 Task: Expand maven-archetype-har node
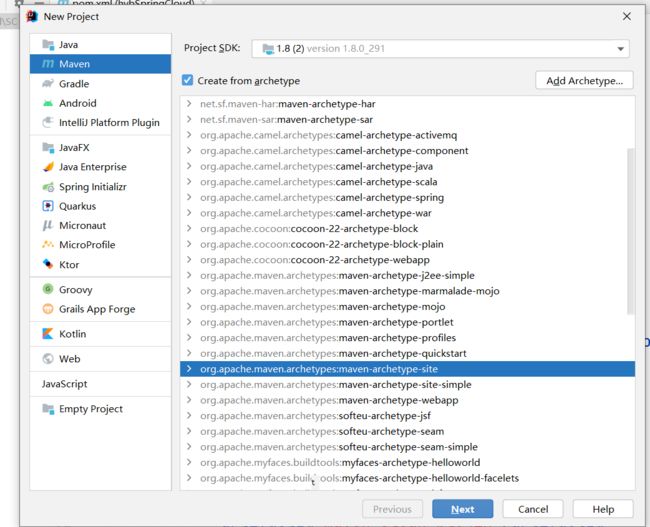coord(189,103)
